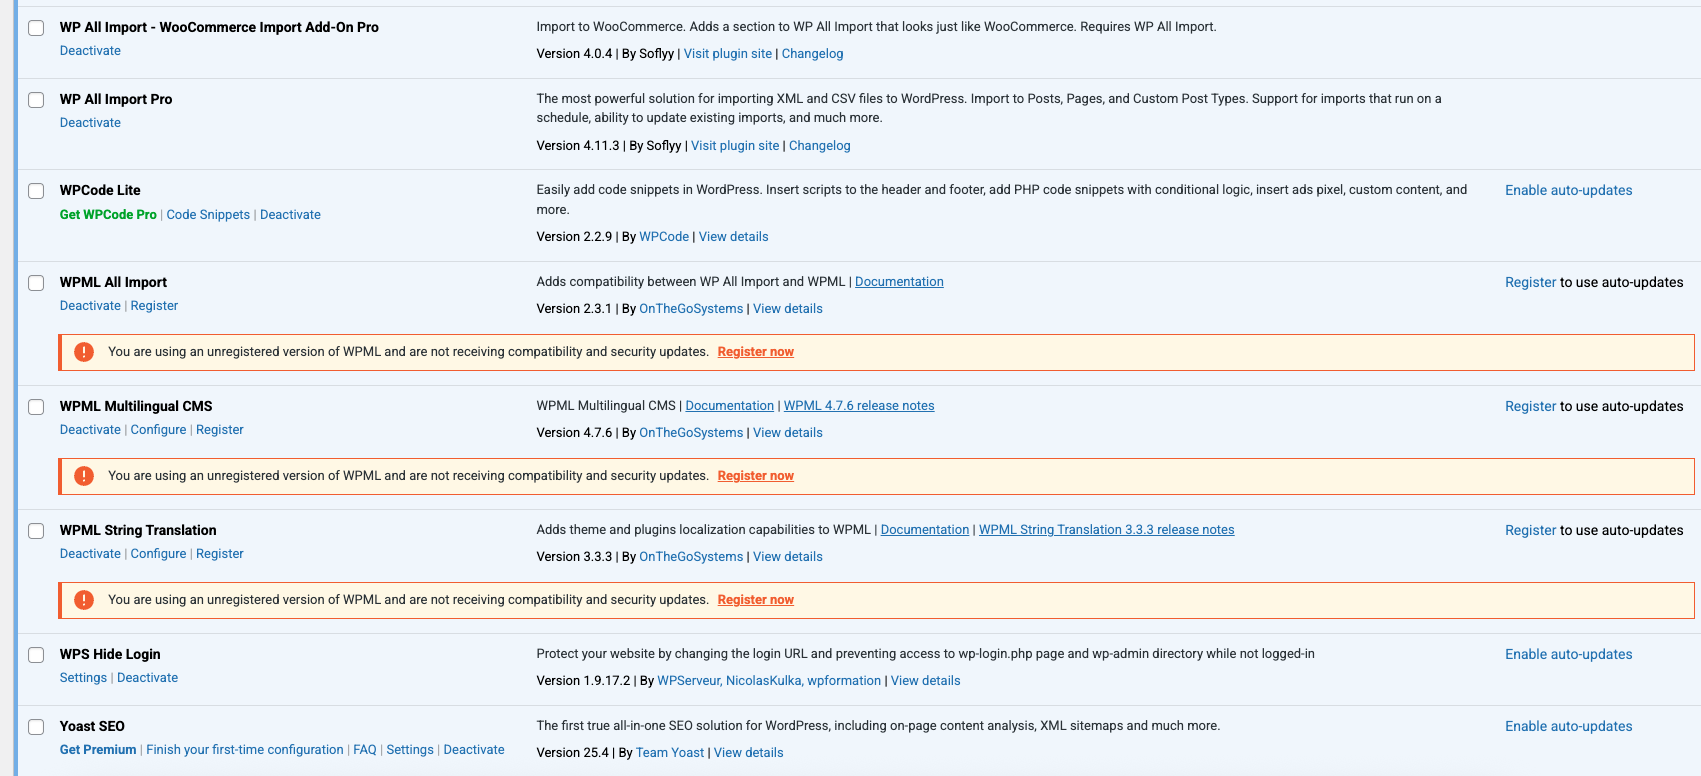Check the WPML String Translation checkbox
The width and height of the screenshot is (1701, 776).
[x=36, y=531]
